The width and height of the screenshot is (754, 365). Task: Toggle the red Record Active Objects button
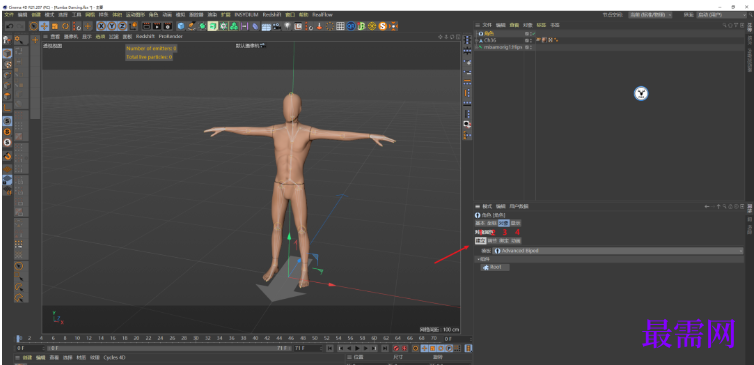[x=396, y=348]
